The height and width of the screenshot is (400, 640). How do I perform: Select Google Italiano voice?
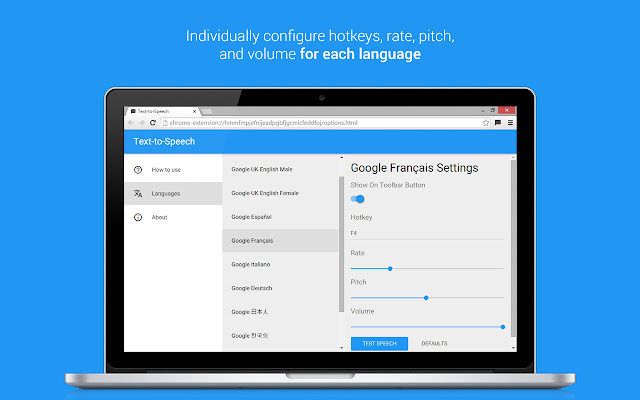(280, 264)
